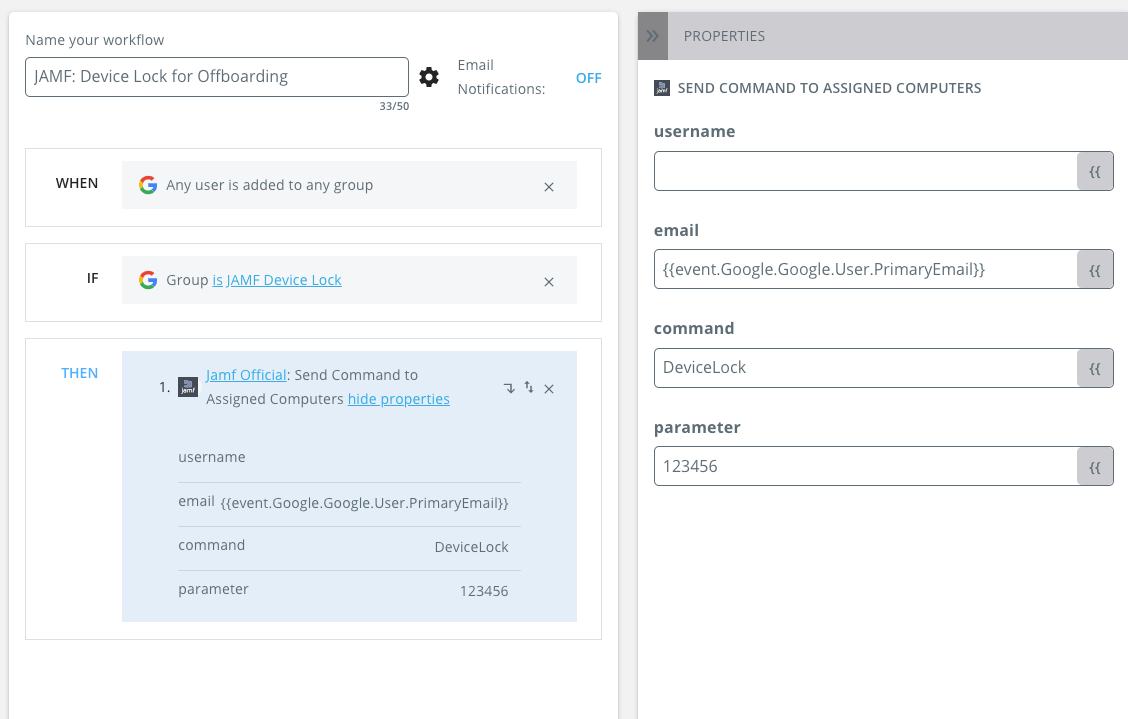Focus the username properties input
The image size is (1128, 719).
coord(865,171)
